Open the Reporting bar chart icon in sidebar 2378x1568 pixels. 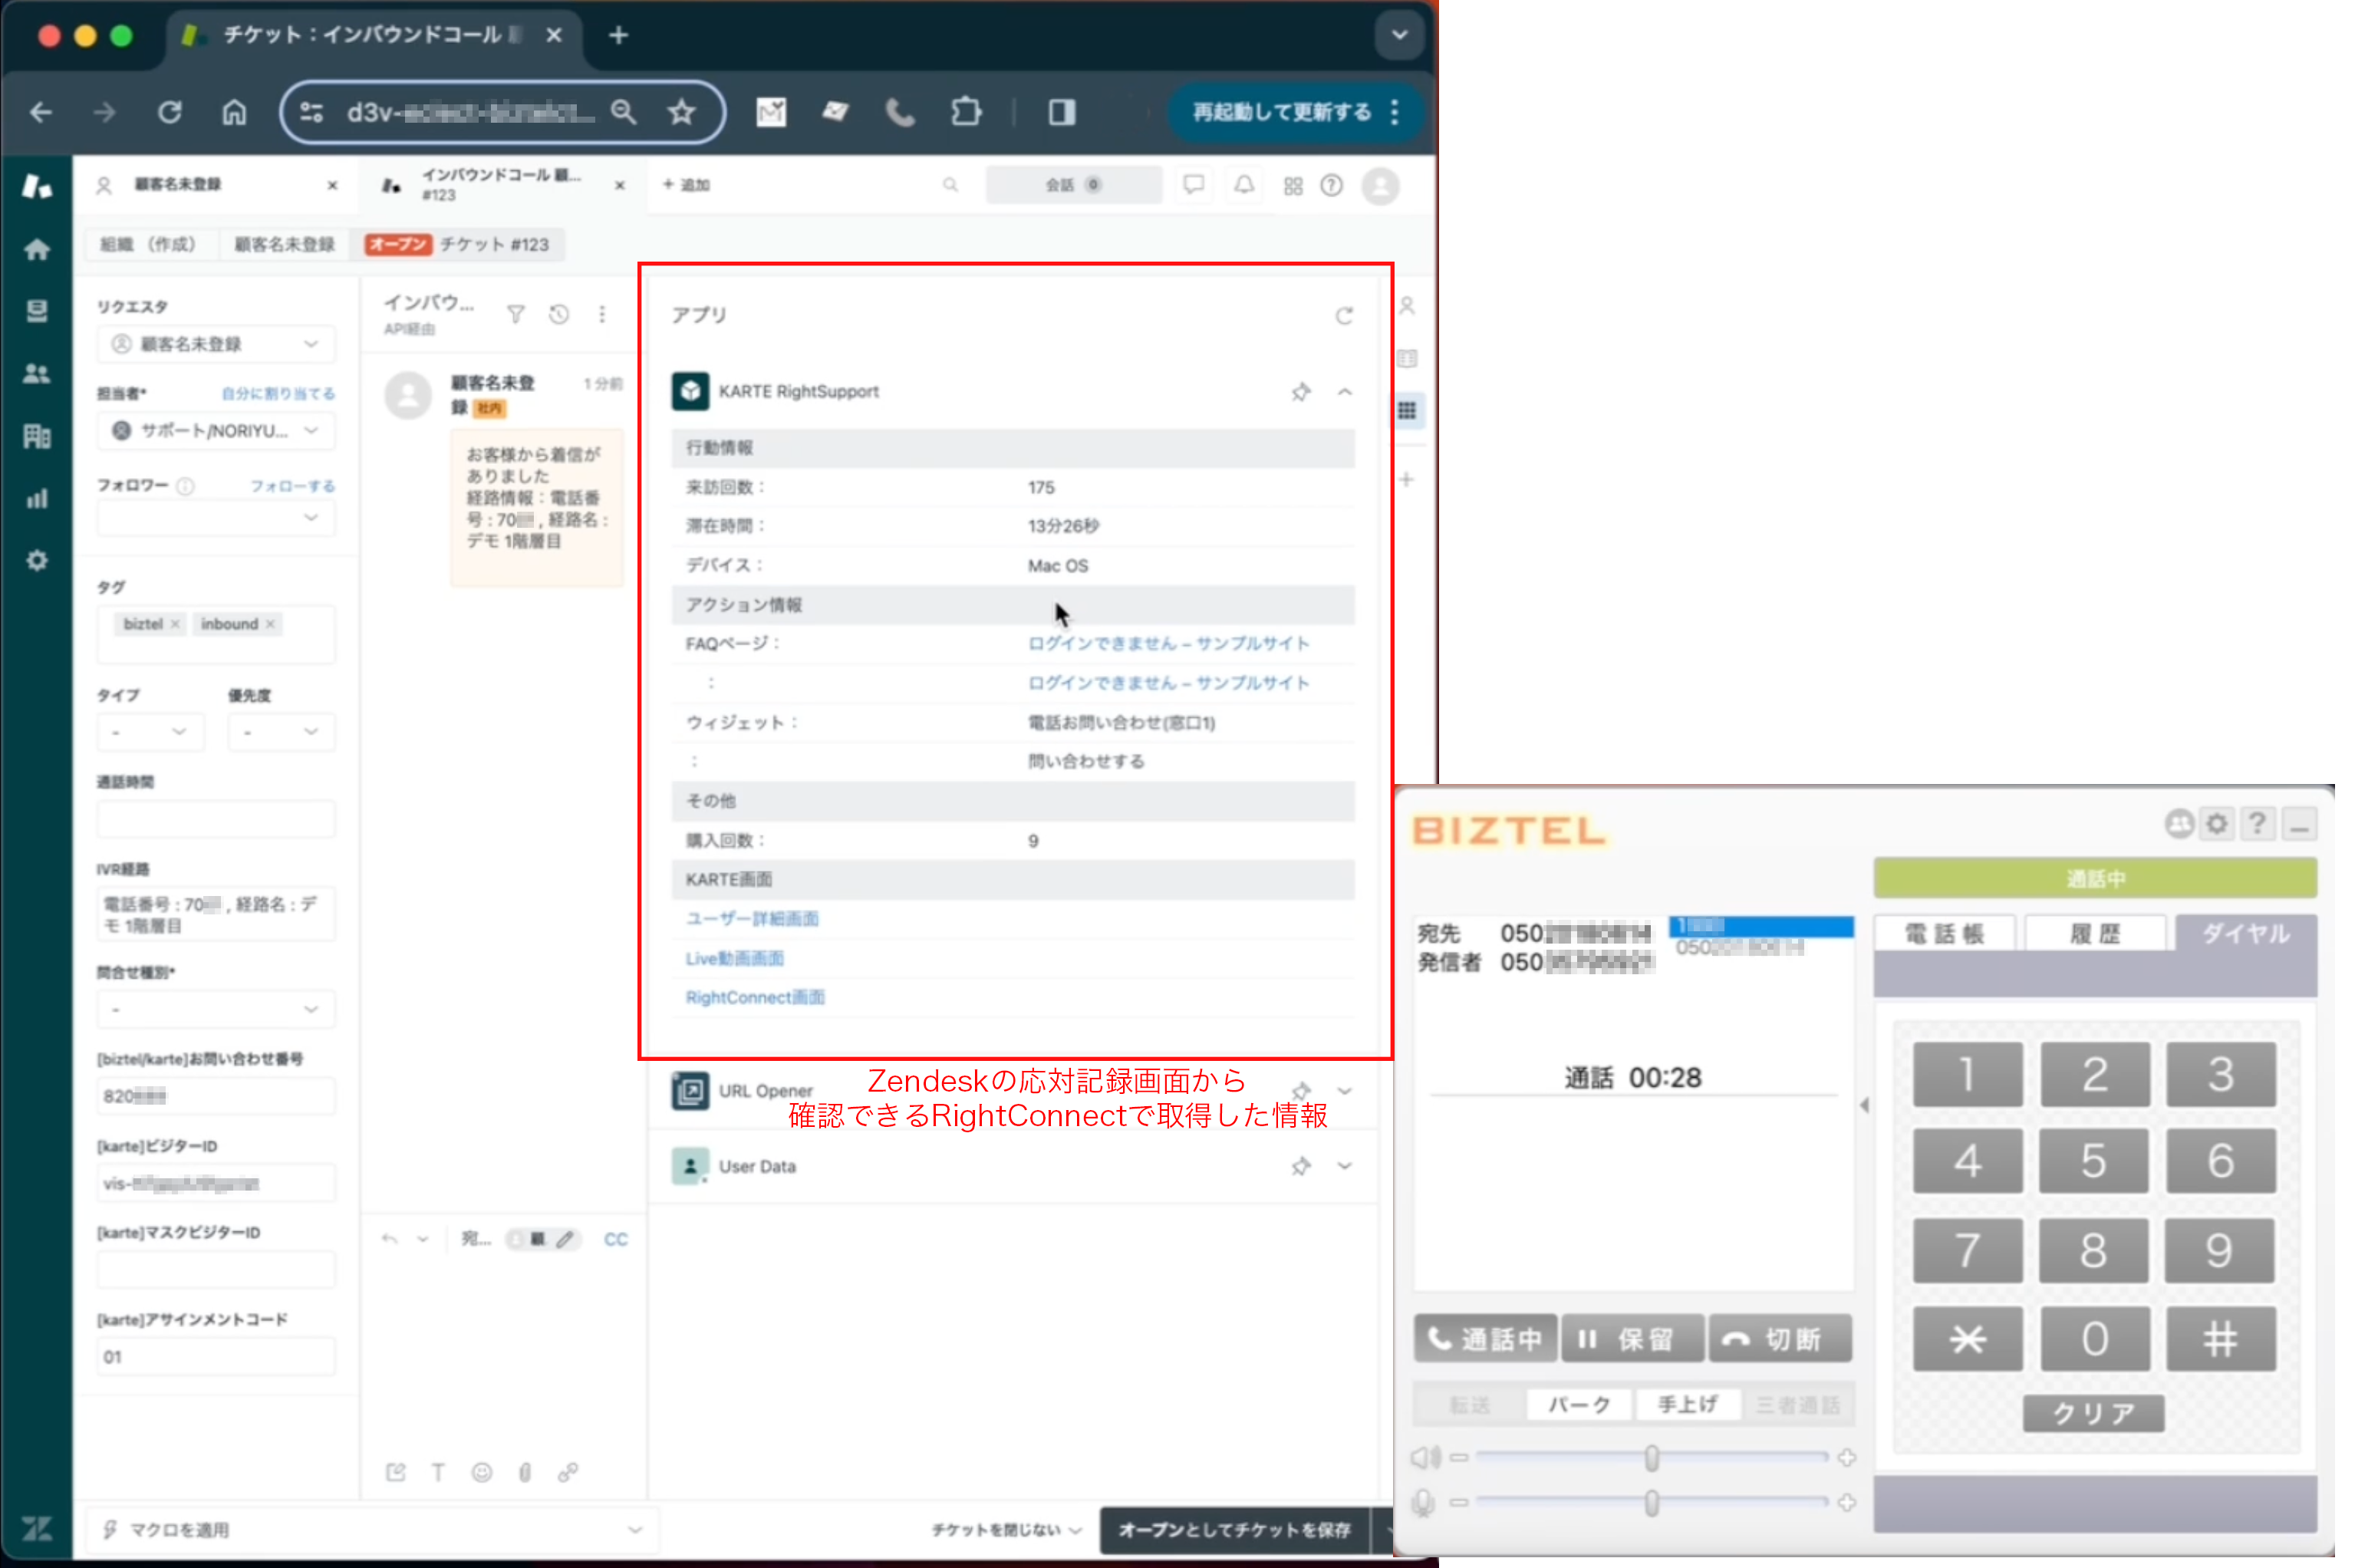pyautogui.click(x=37, y=498)
